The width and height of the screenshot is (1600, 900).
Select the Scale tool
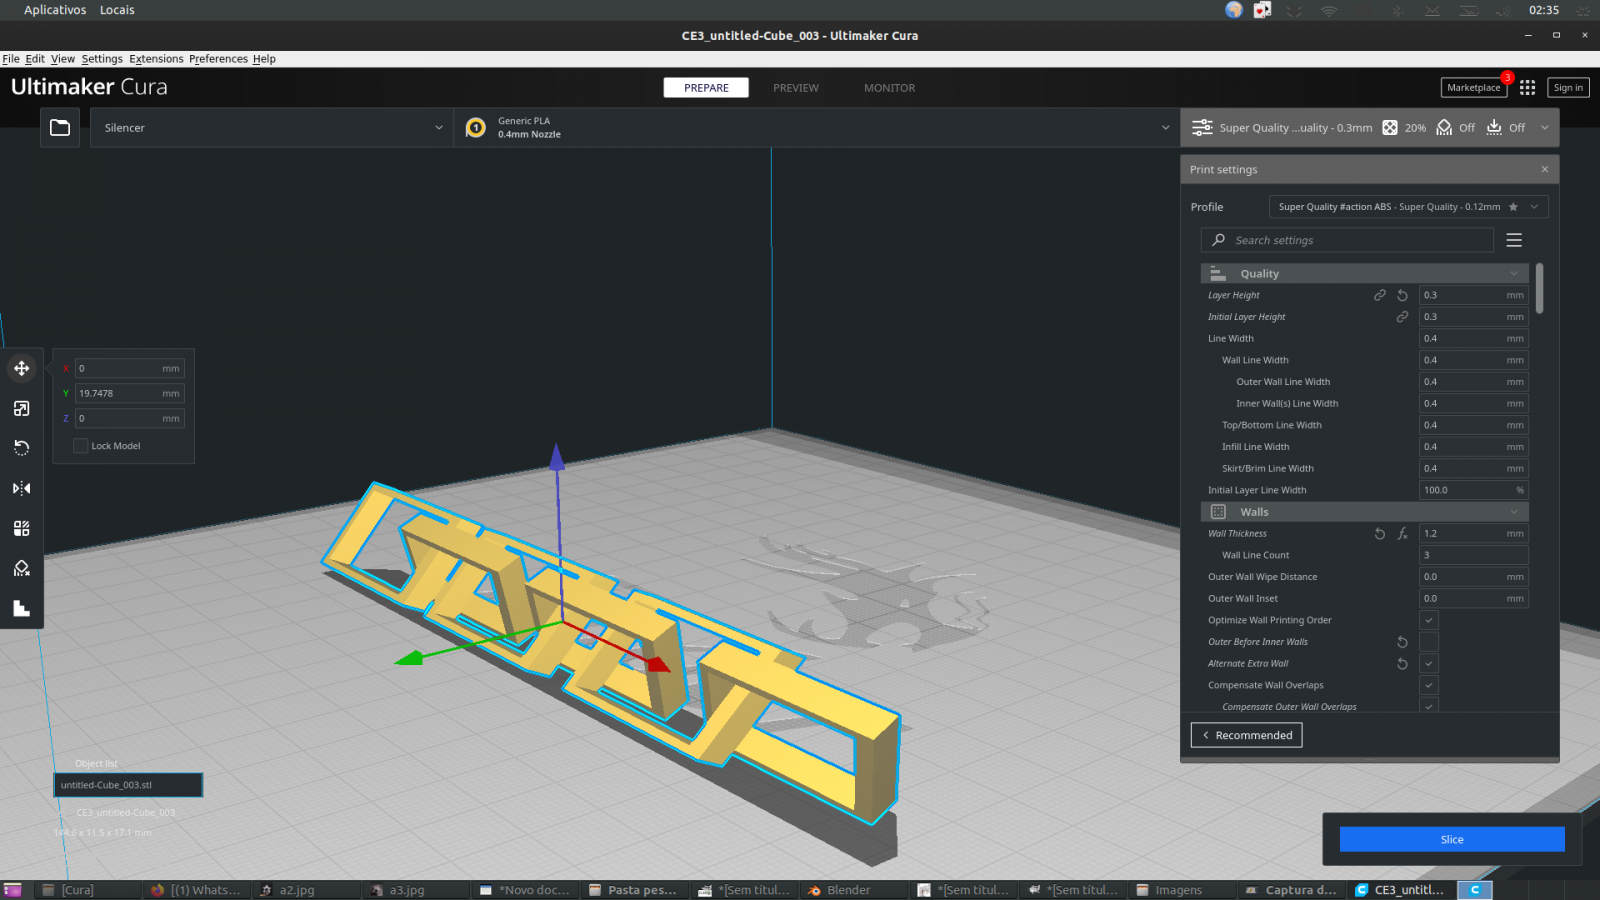click(x=21, y=408)
